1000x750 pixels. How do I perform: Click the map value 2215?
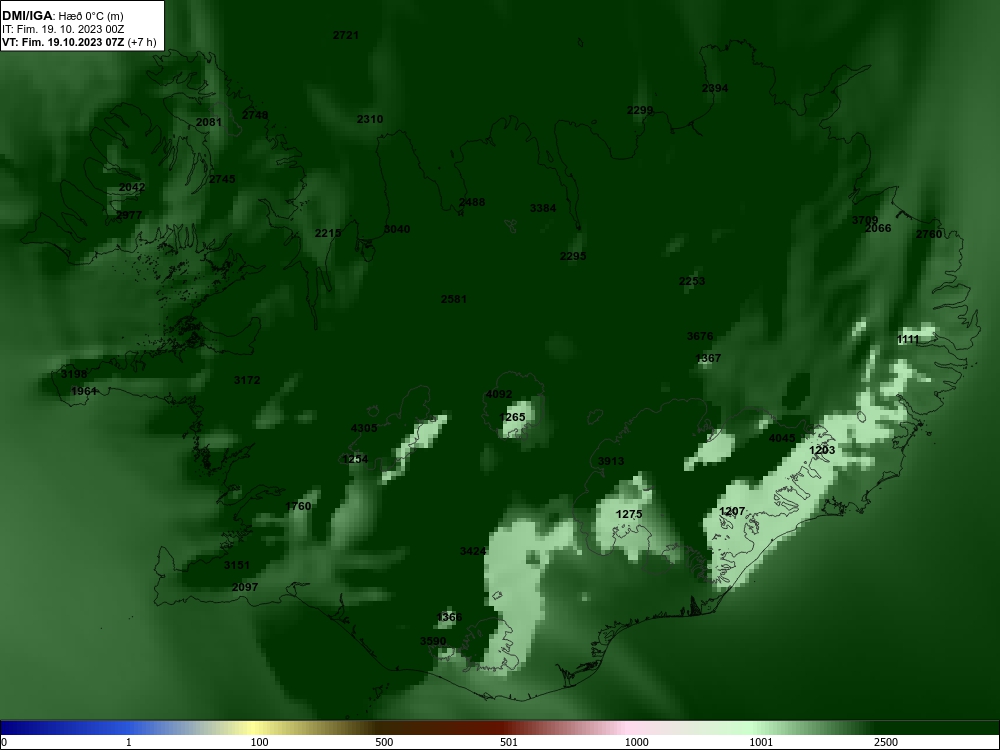(328, 233)
